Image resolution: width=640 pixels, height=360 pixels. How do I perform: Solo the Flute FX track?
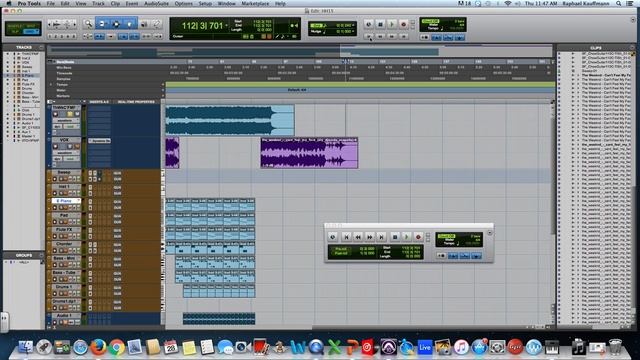[x=61, y=236]
